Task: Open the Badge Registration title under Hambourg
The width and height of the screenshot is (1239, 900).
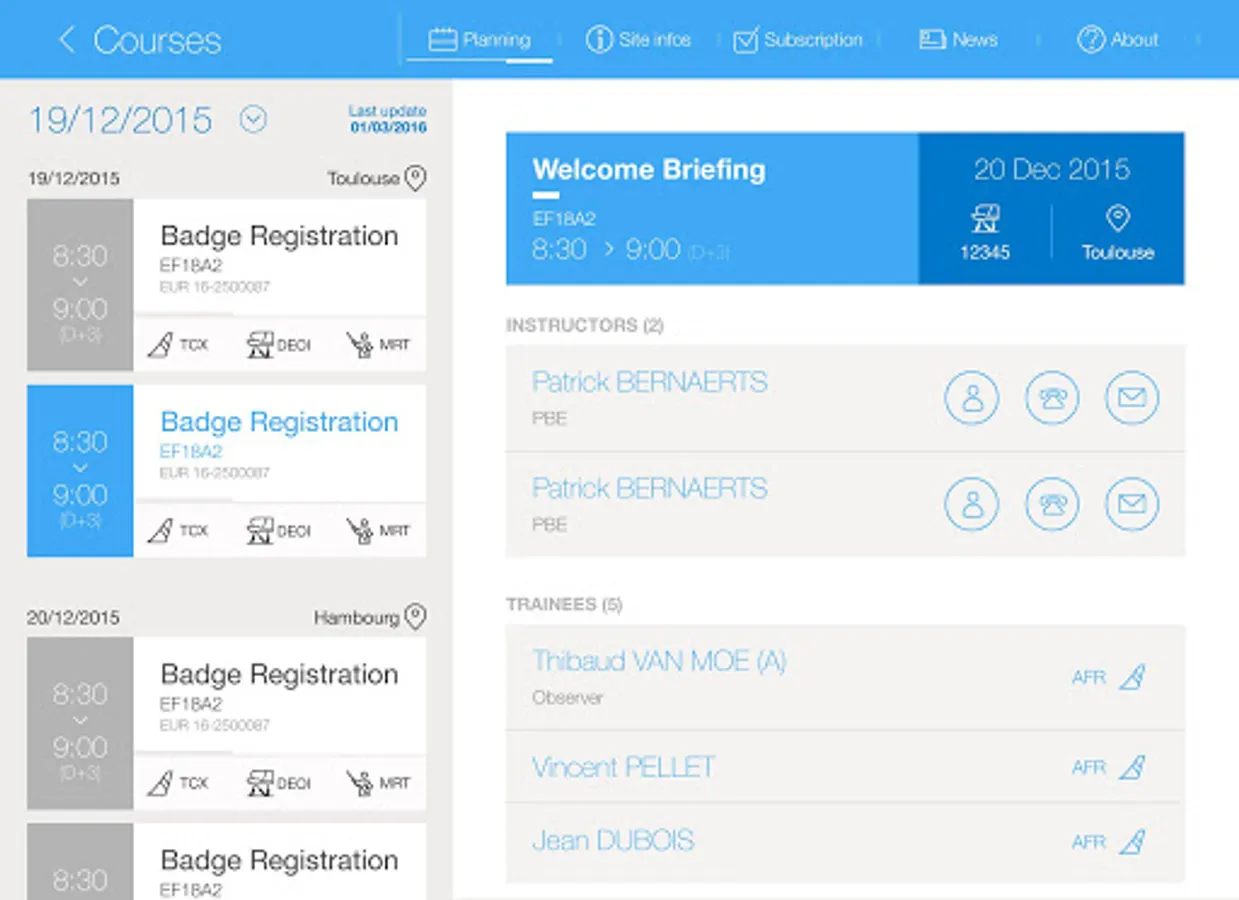Action: (279, 674)
